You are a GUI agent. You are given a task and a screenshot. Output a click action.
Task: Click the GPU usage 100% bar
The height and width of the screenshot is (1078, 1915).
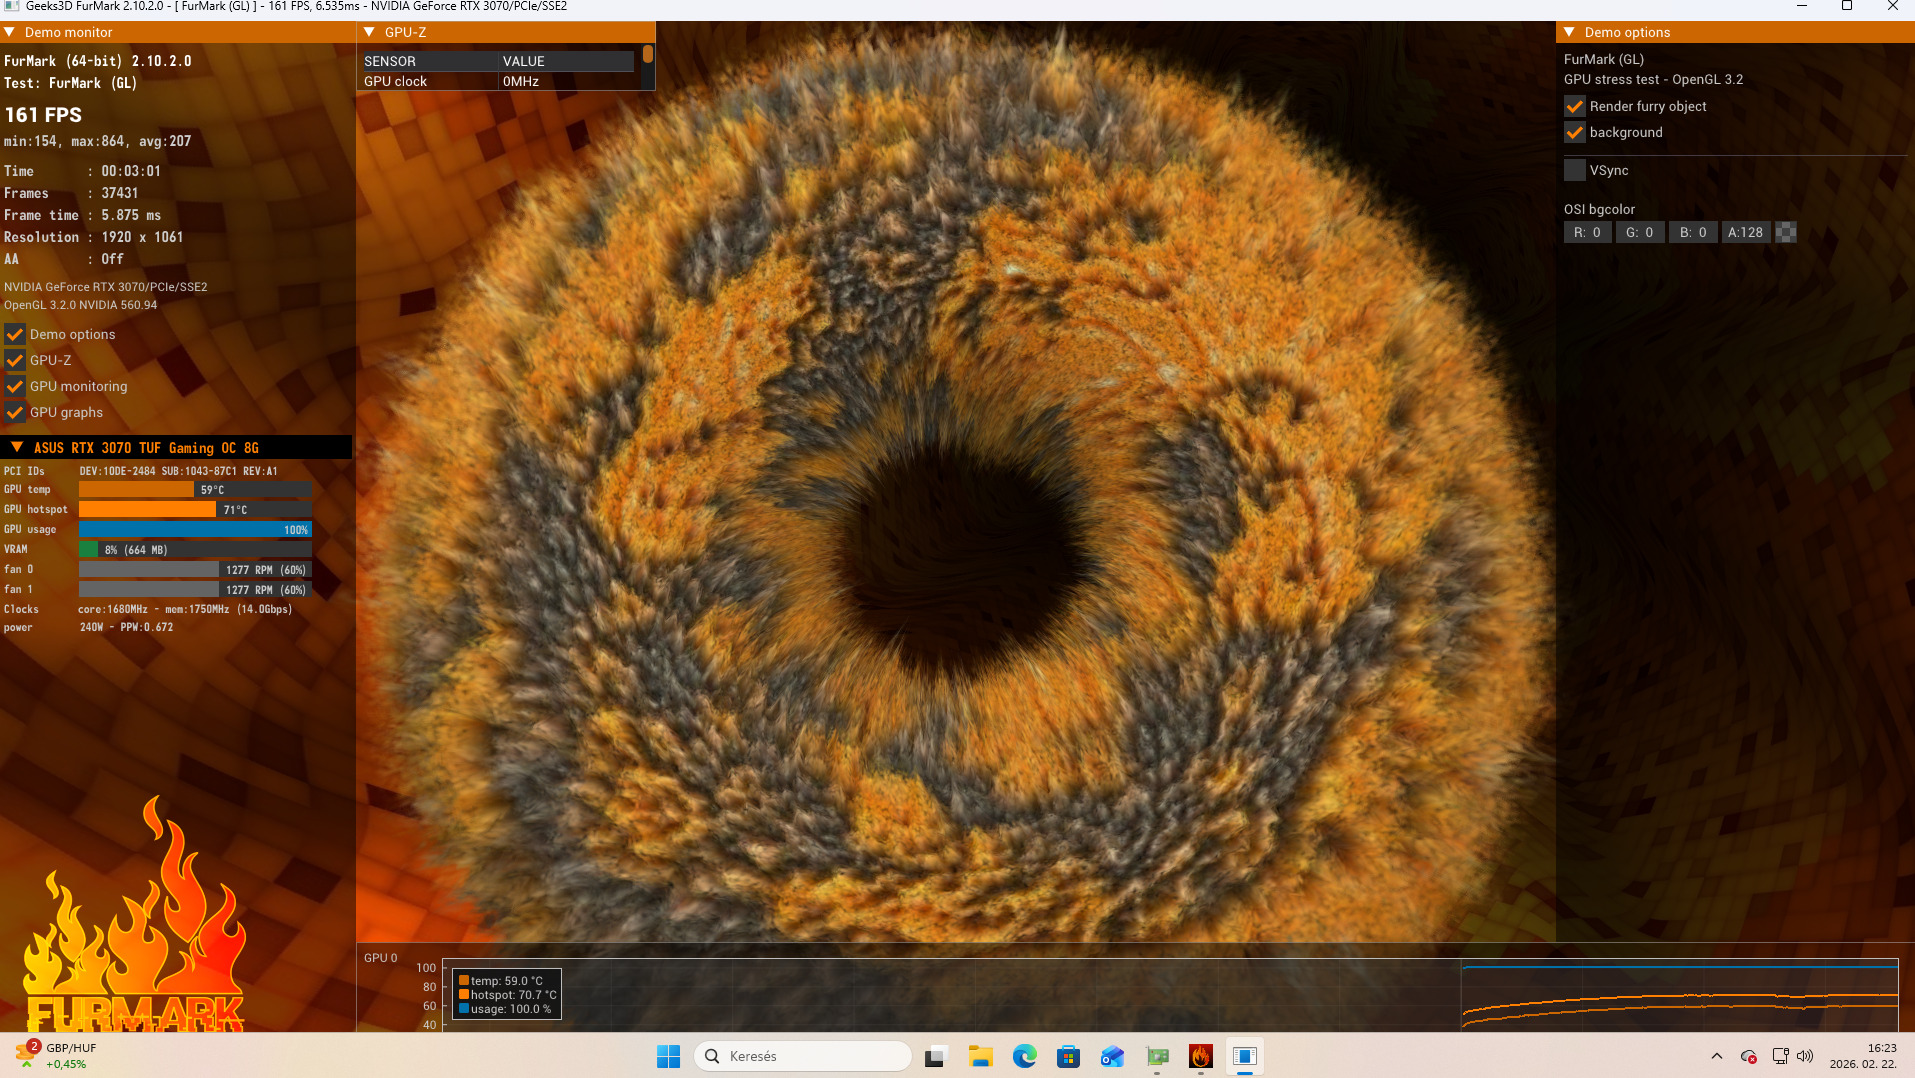pyautogui.click(x=196, y=530)
